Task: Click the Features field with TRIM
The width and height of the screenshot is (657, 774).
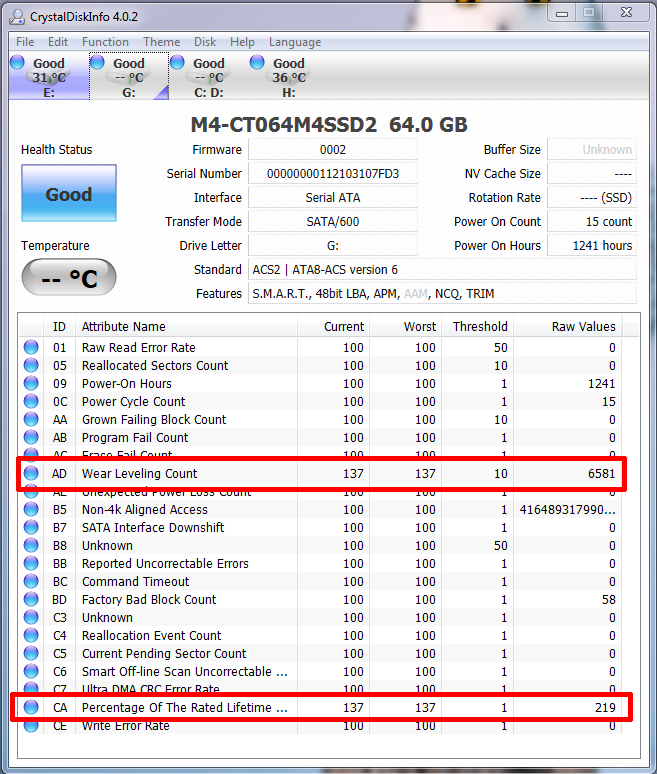Action: [442, 294]
